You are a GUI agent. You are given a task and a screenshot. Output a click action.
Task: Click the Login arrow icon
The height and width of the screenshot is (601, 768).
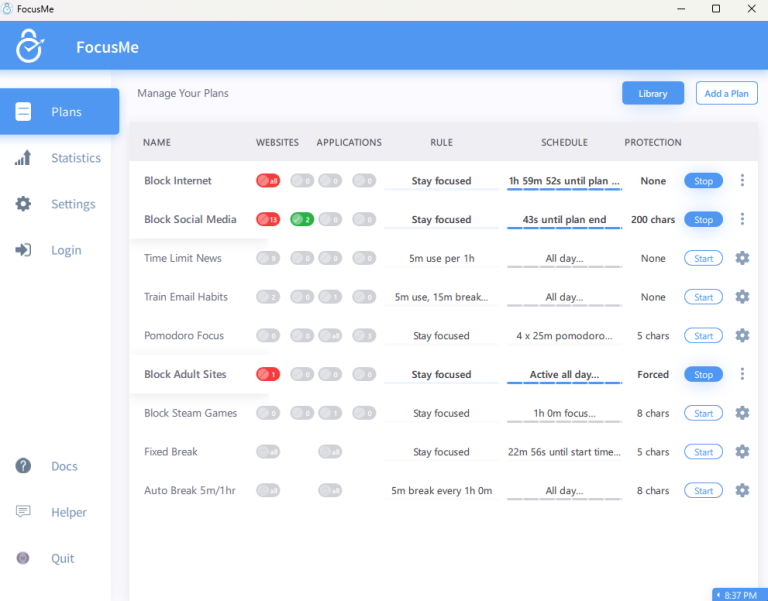(x=23, y=250)
